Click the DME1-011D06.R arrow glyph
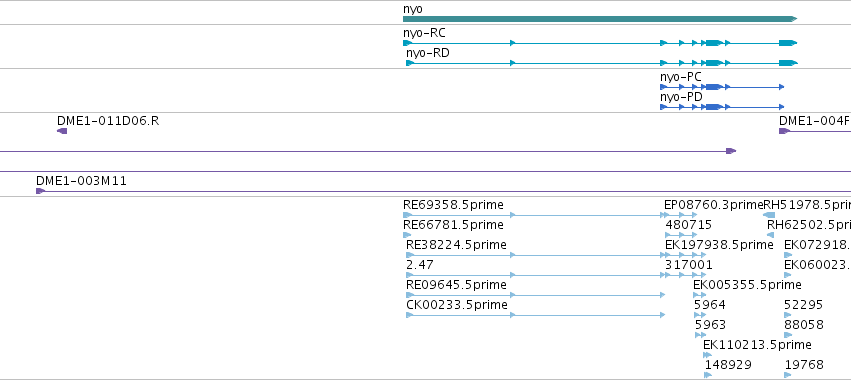Image resolution: width=851 pixels, height=380 pixels. tap(62, 131)
